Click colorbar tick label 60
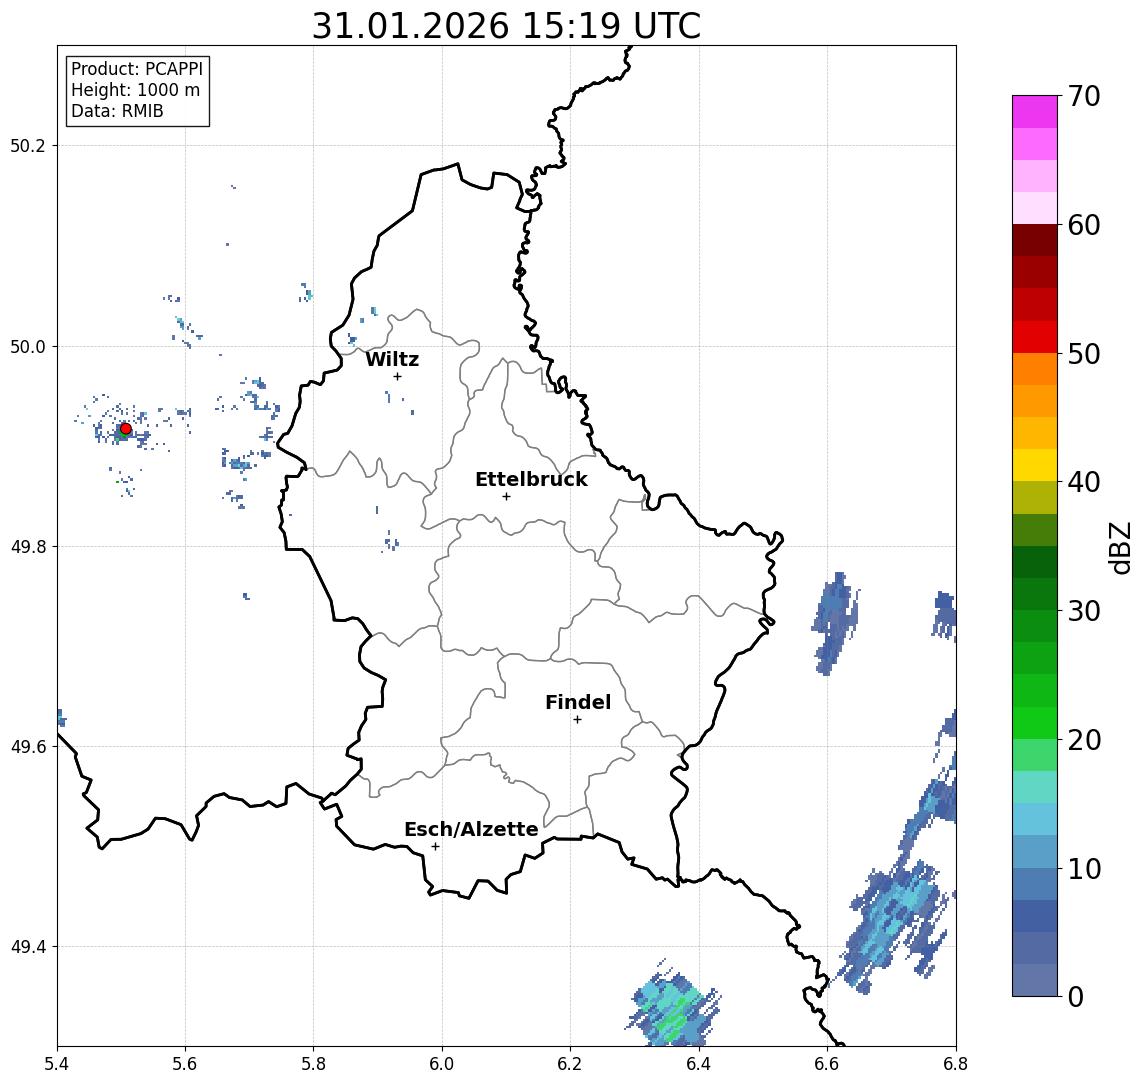 point(1084,226)
